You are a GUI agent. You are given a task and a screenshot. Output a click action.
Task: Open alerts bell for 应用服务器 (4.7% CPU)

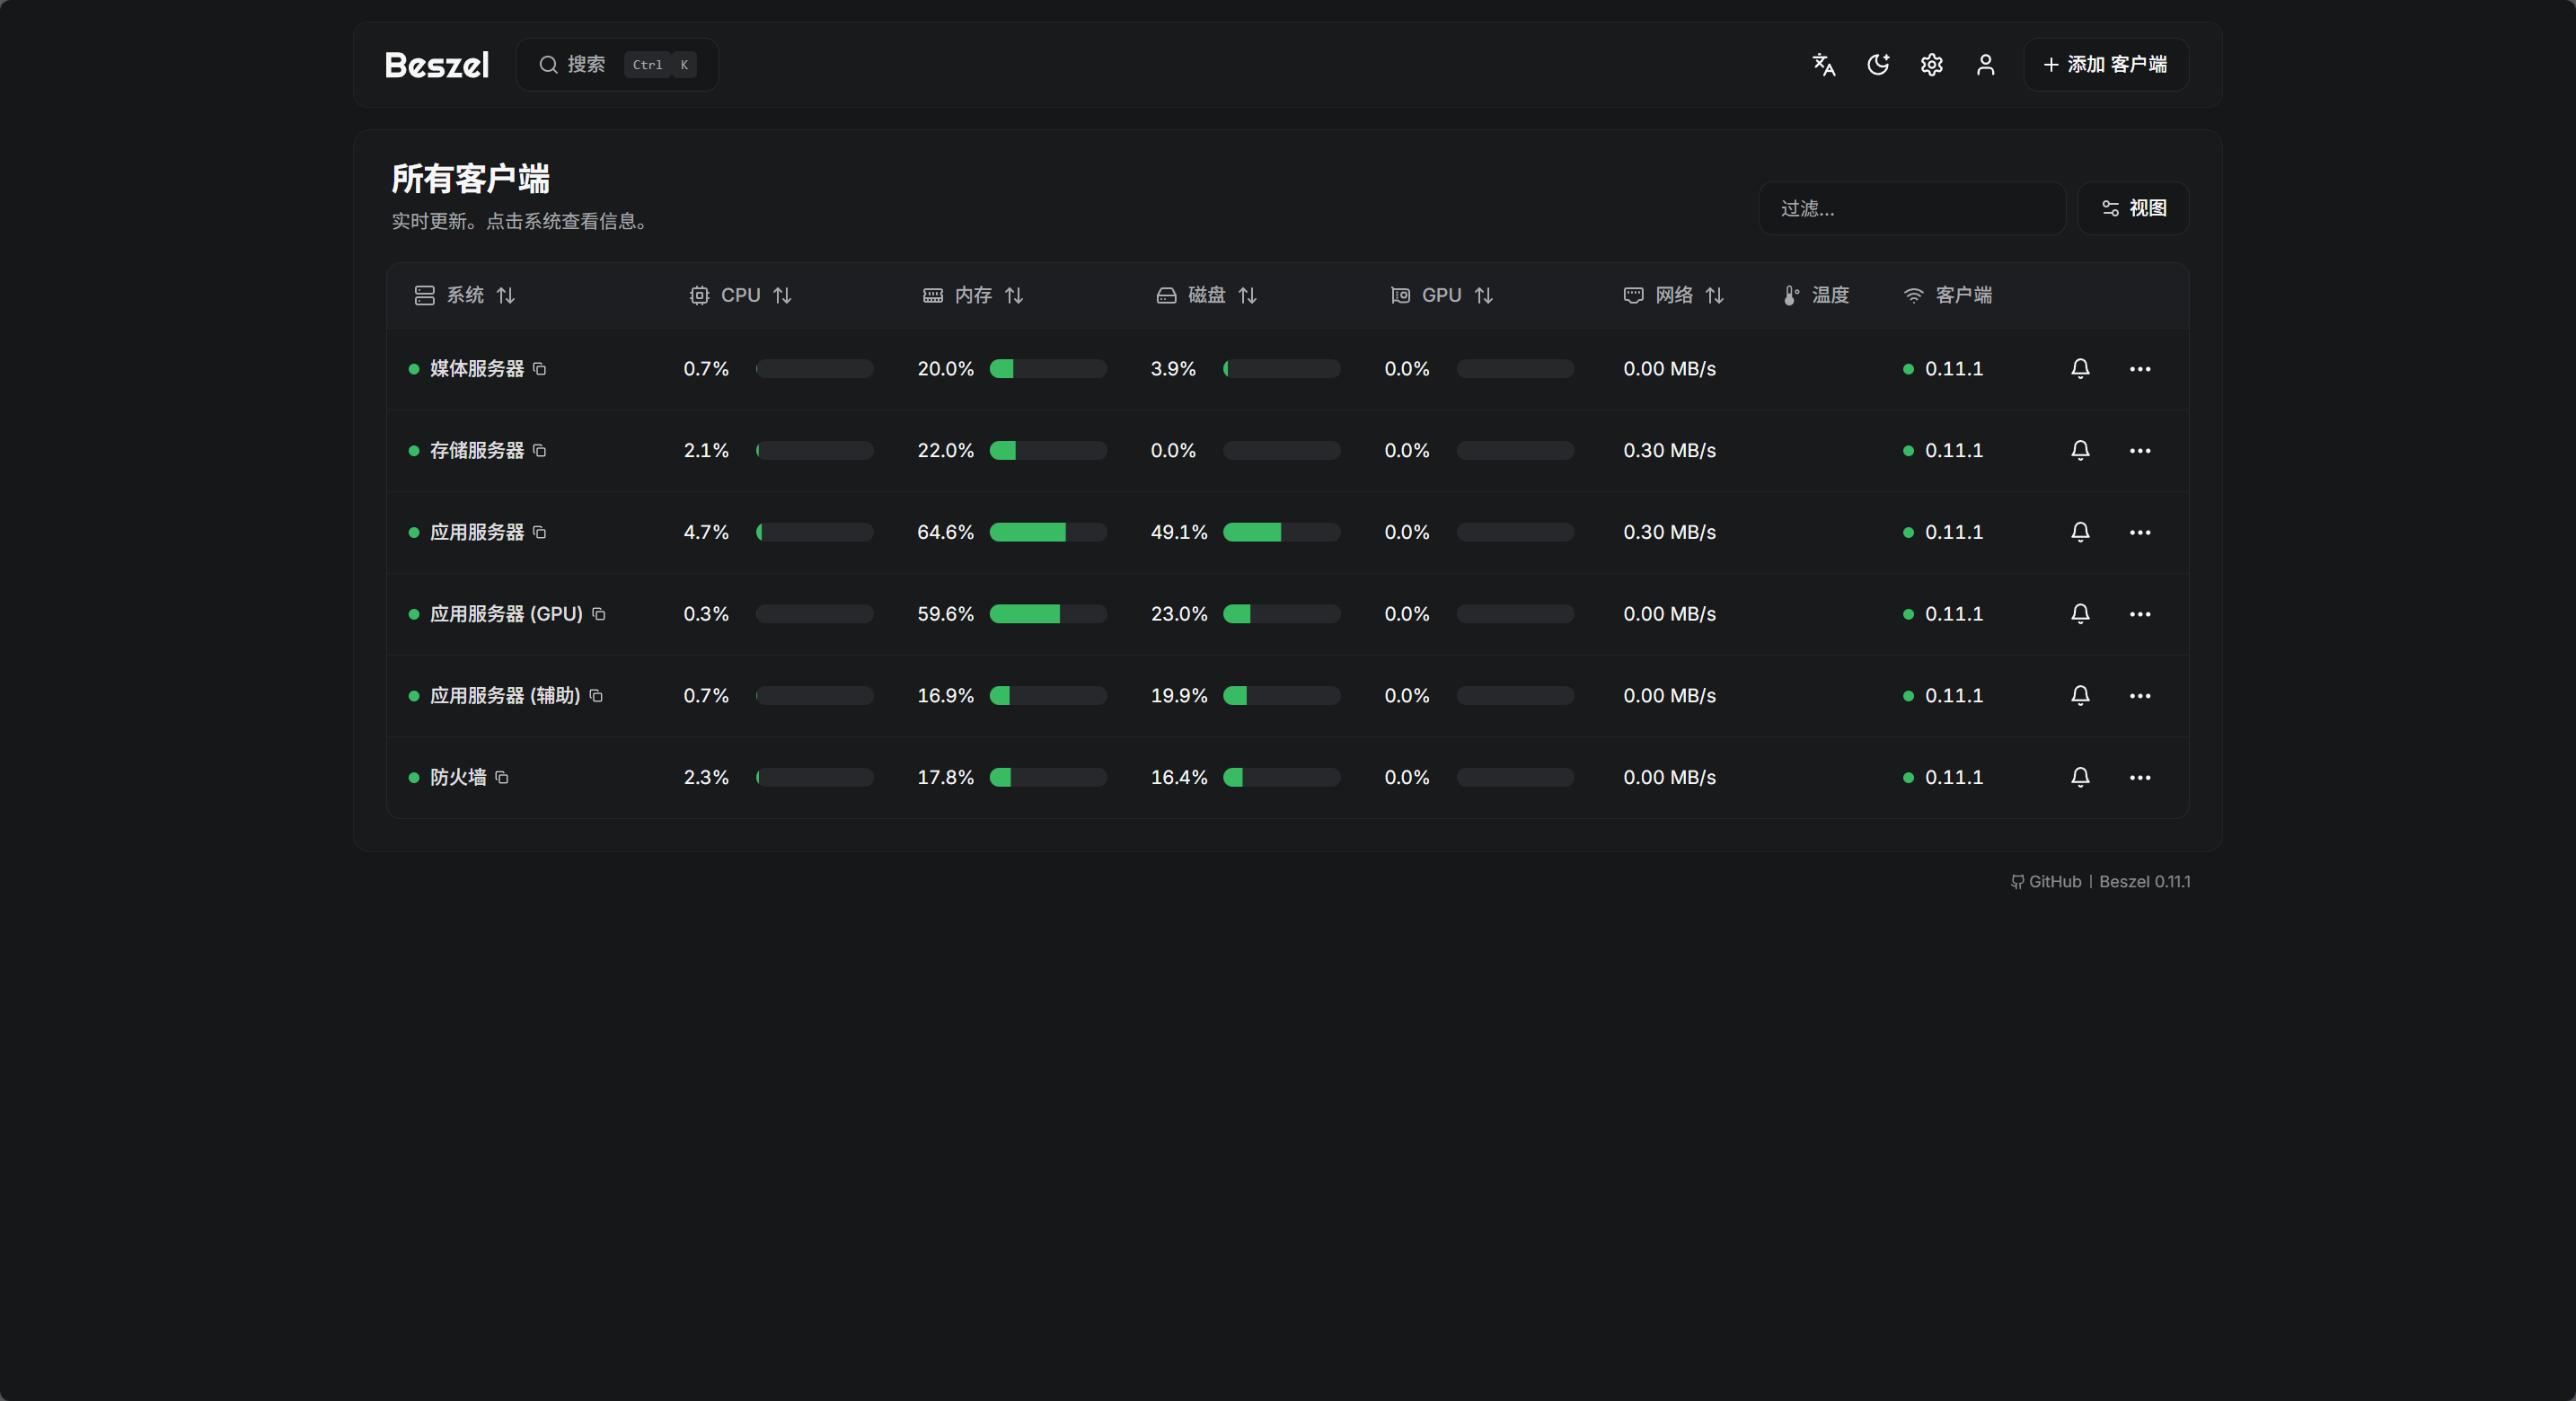pos(2080,533)
